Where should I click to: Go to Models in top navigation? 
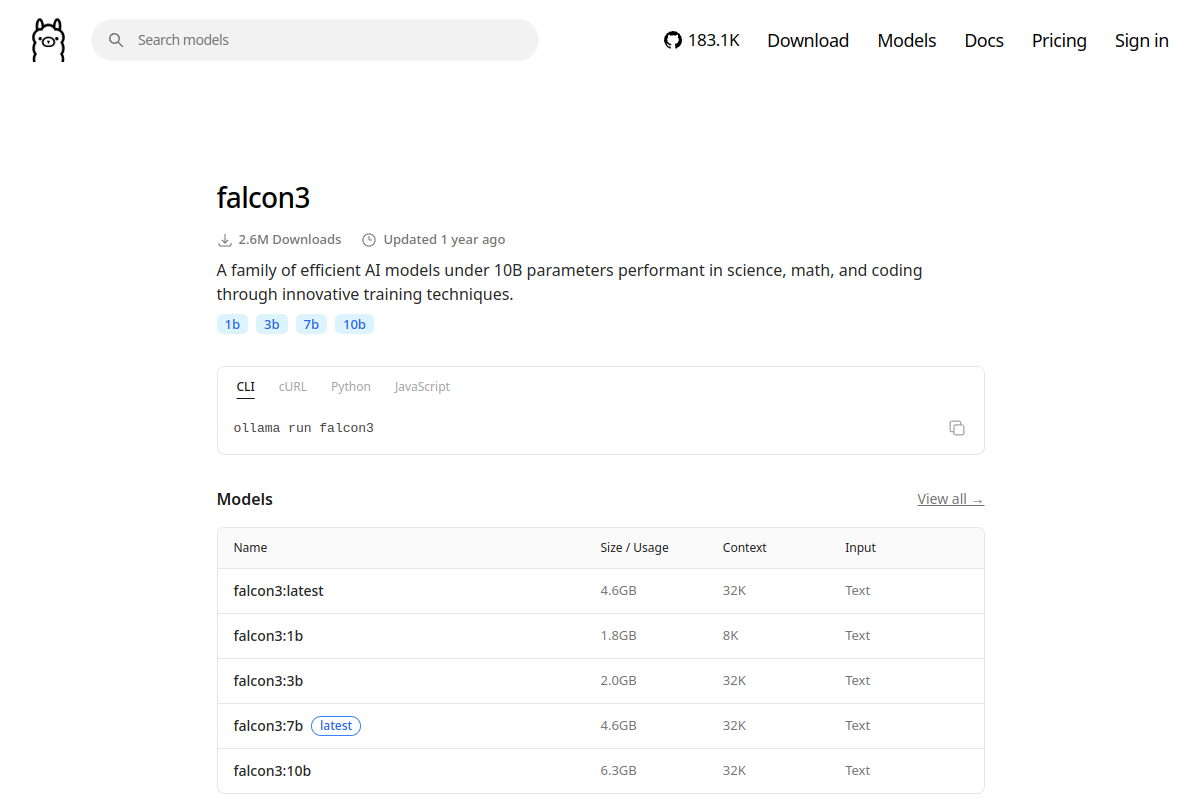click(x=907, y=40)
